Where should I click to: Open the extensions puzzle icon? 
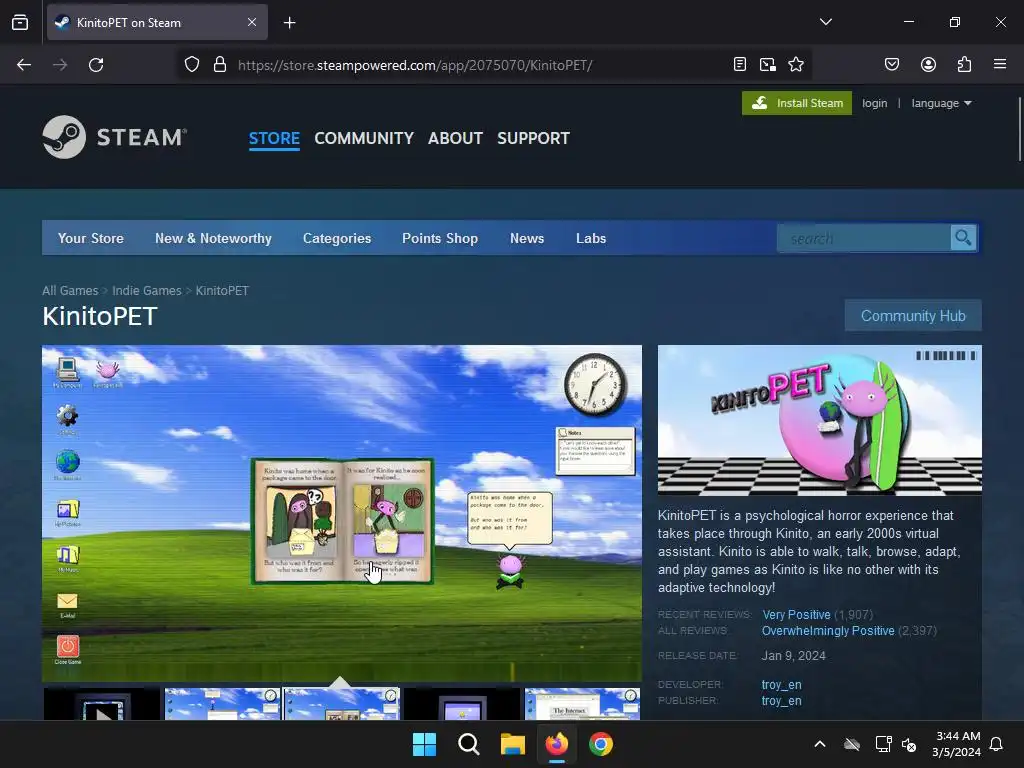pyautogui.click(x=965, y=65)
